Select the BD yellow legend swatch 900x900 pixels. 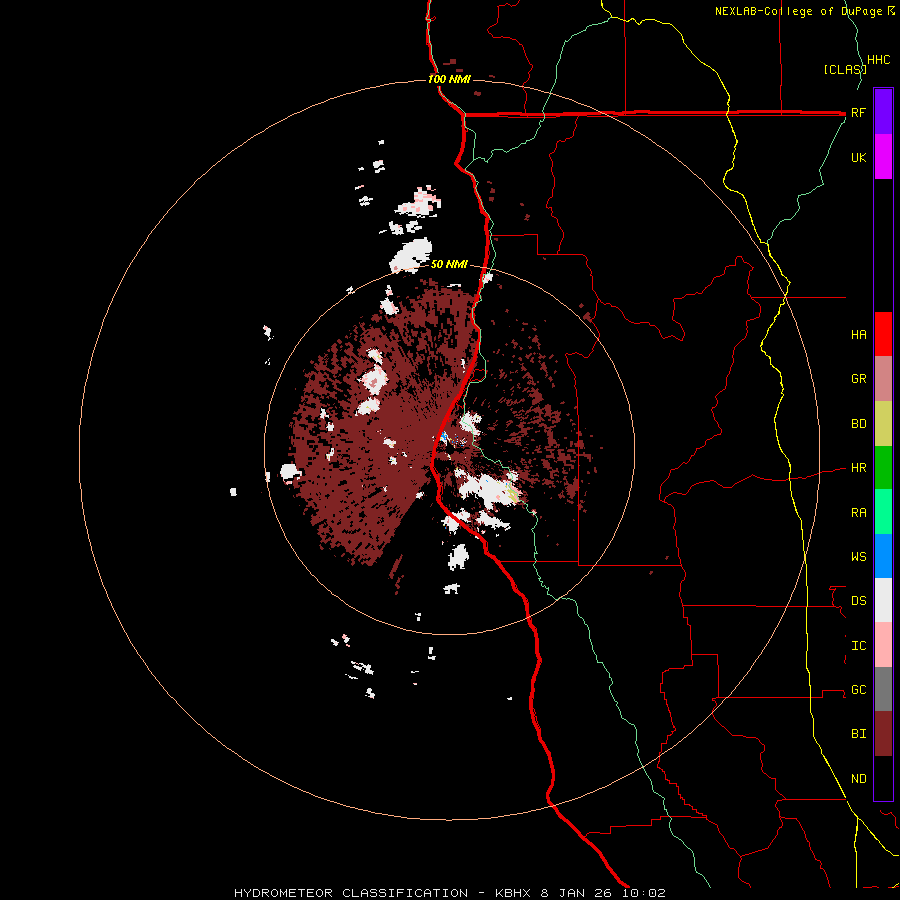click(x=883, y=424)
